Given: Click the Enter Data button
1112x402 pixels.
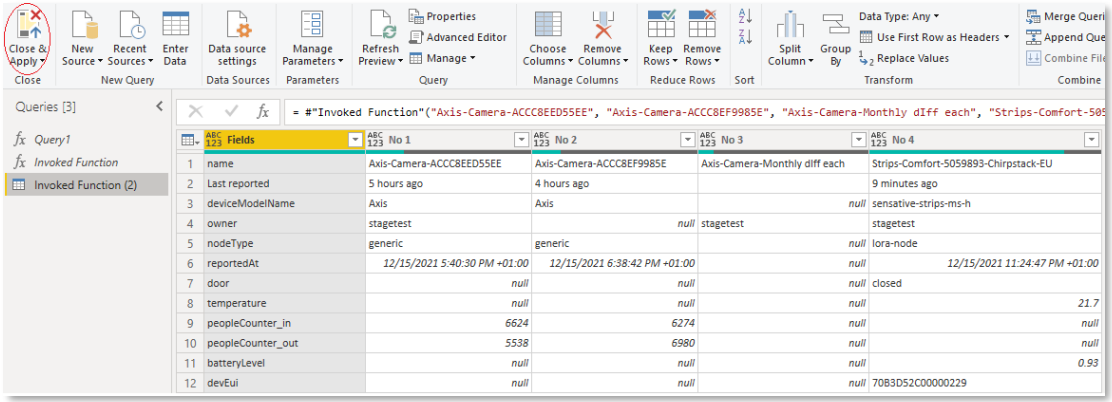Looking at the screenshot, I should tap(175, 38).
